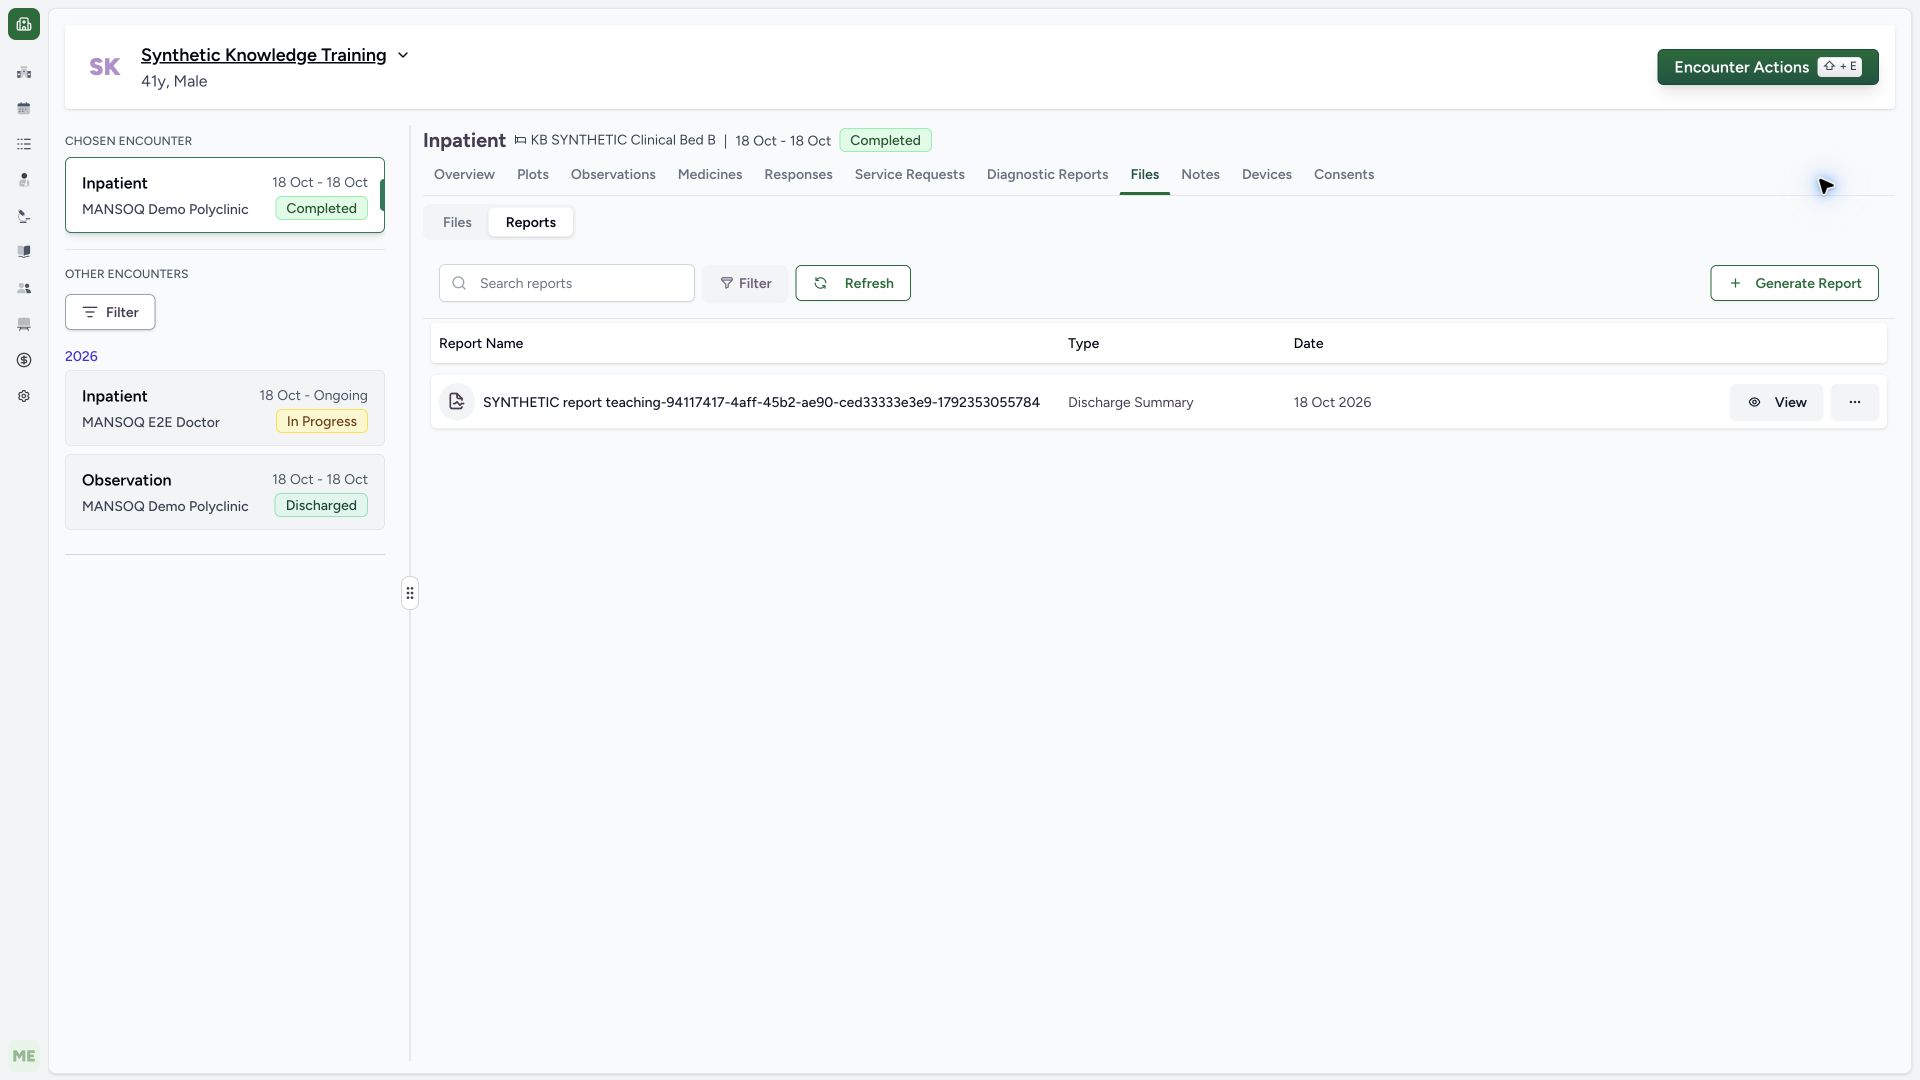Open the dollar billing sidebar icon
The height and width of the screenshot is (1080, 1920).
(x=24, y=360)
